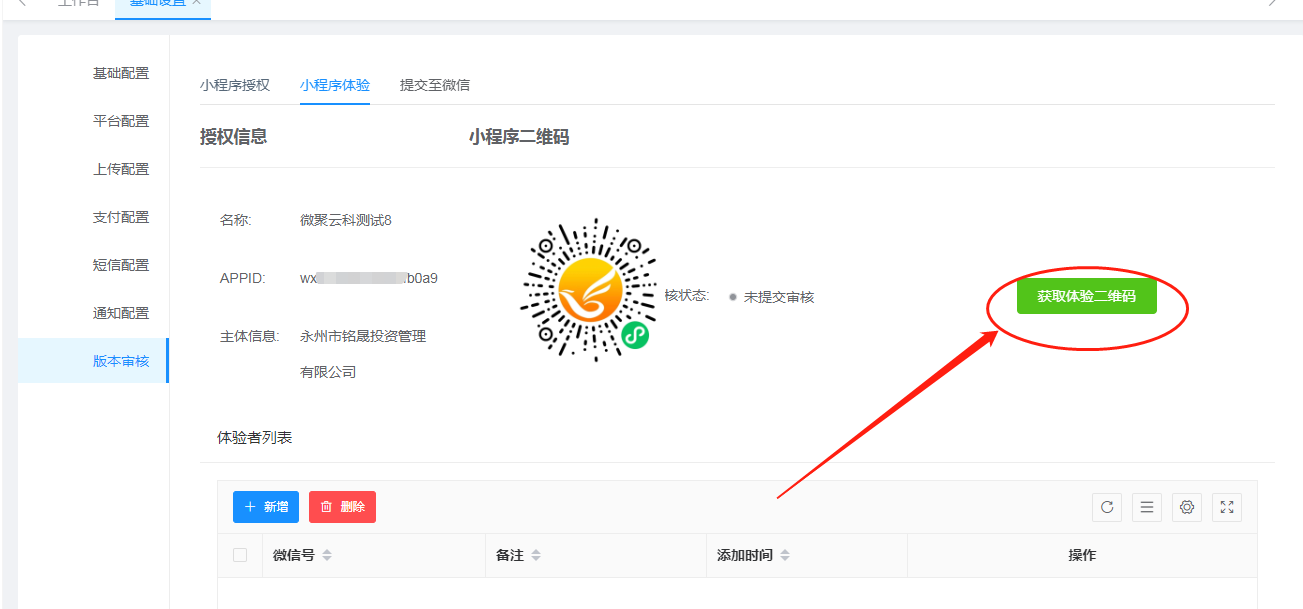Screen dimensions: 1303x609
Task: Click the 微信号 column header text
Action: (294, 555)
